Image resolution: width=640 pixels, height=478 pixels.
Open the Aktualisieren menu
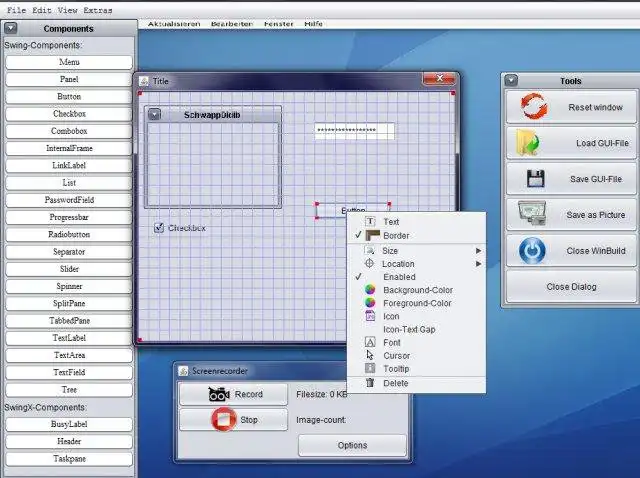click(x=174, y=24)
